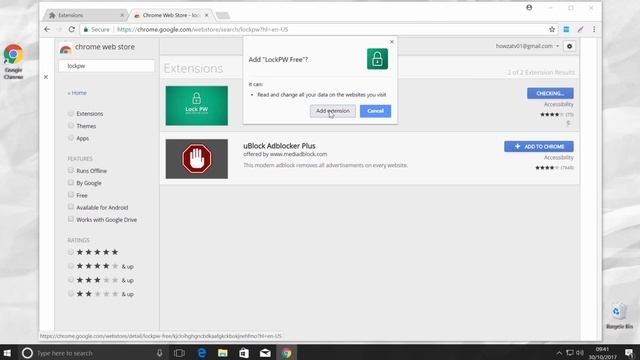Click ADD TO CHROME for uBlock Adblocker Plus
This screenshot has width=640, height=360.
pos(539,147)
